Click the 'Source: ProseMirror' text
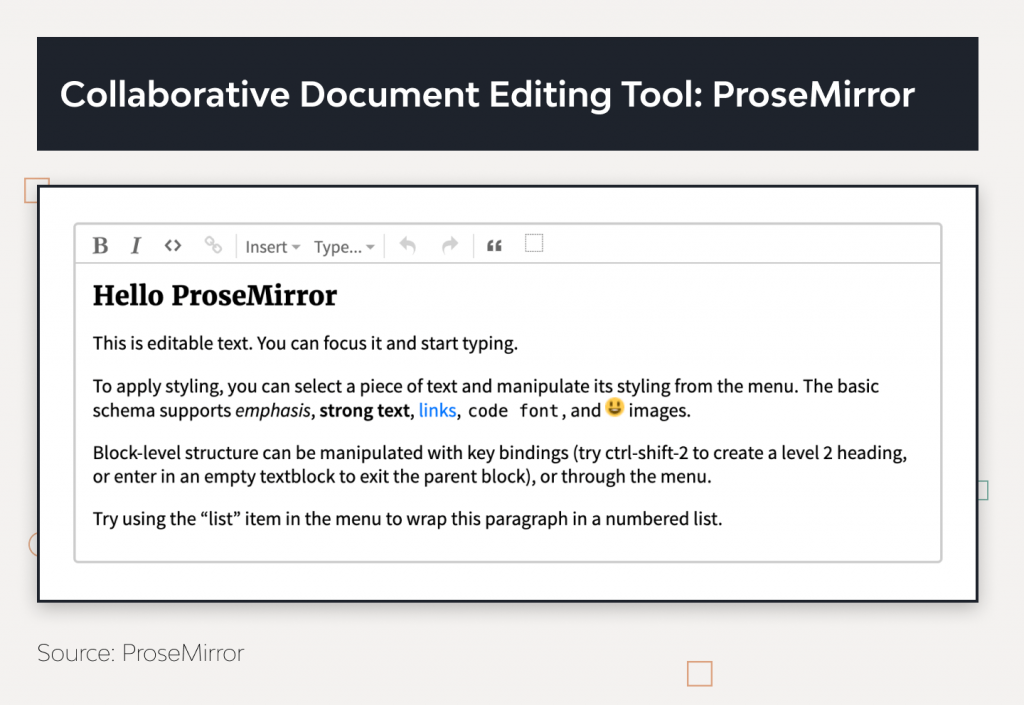The image size is (1024, 705). click(139, 653)
